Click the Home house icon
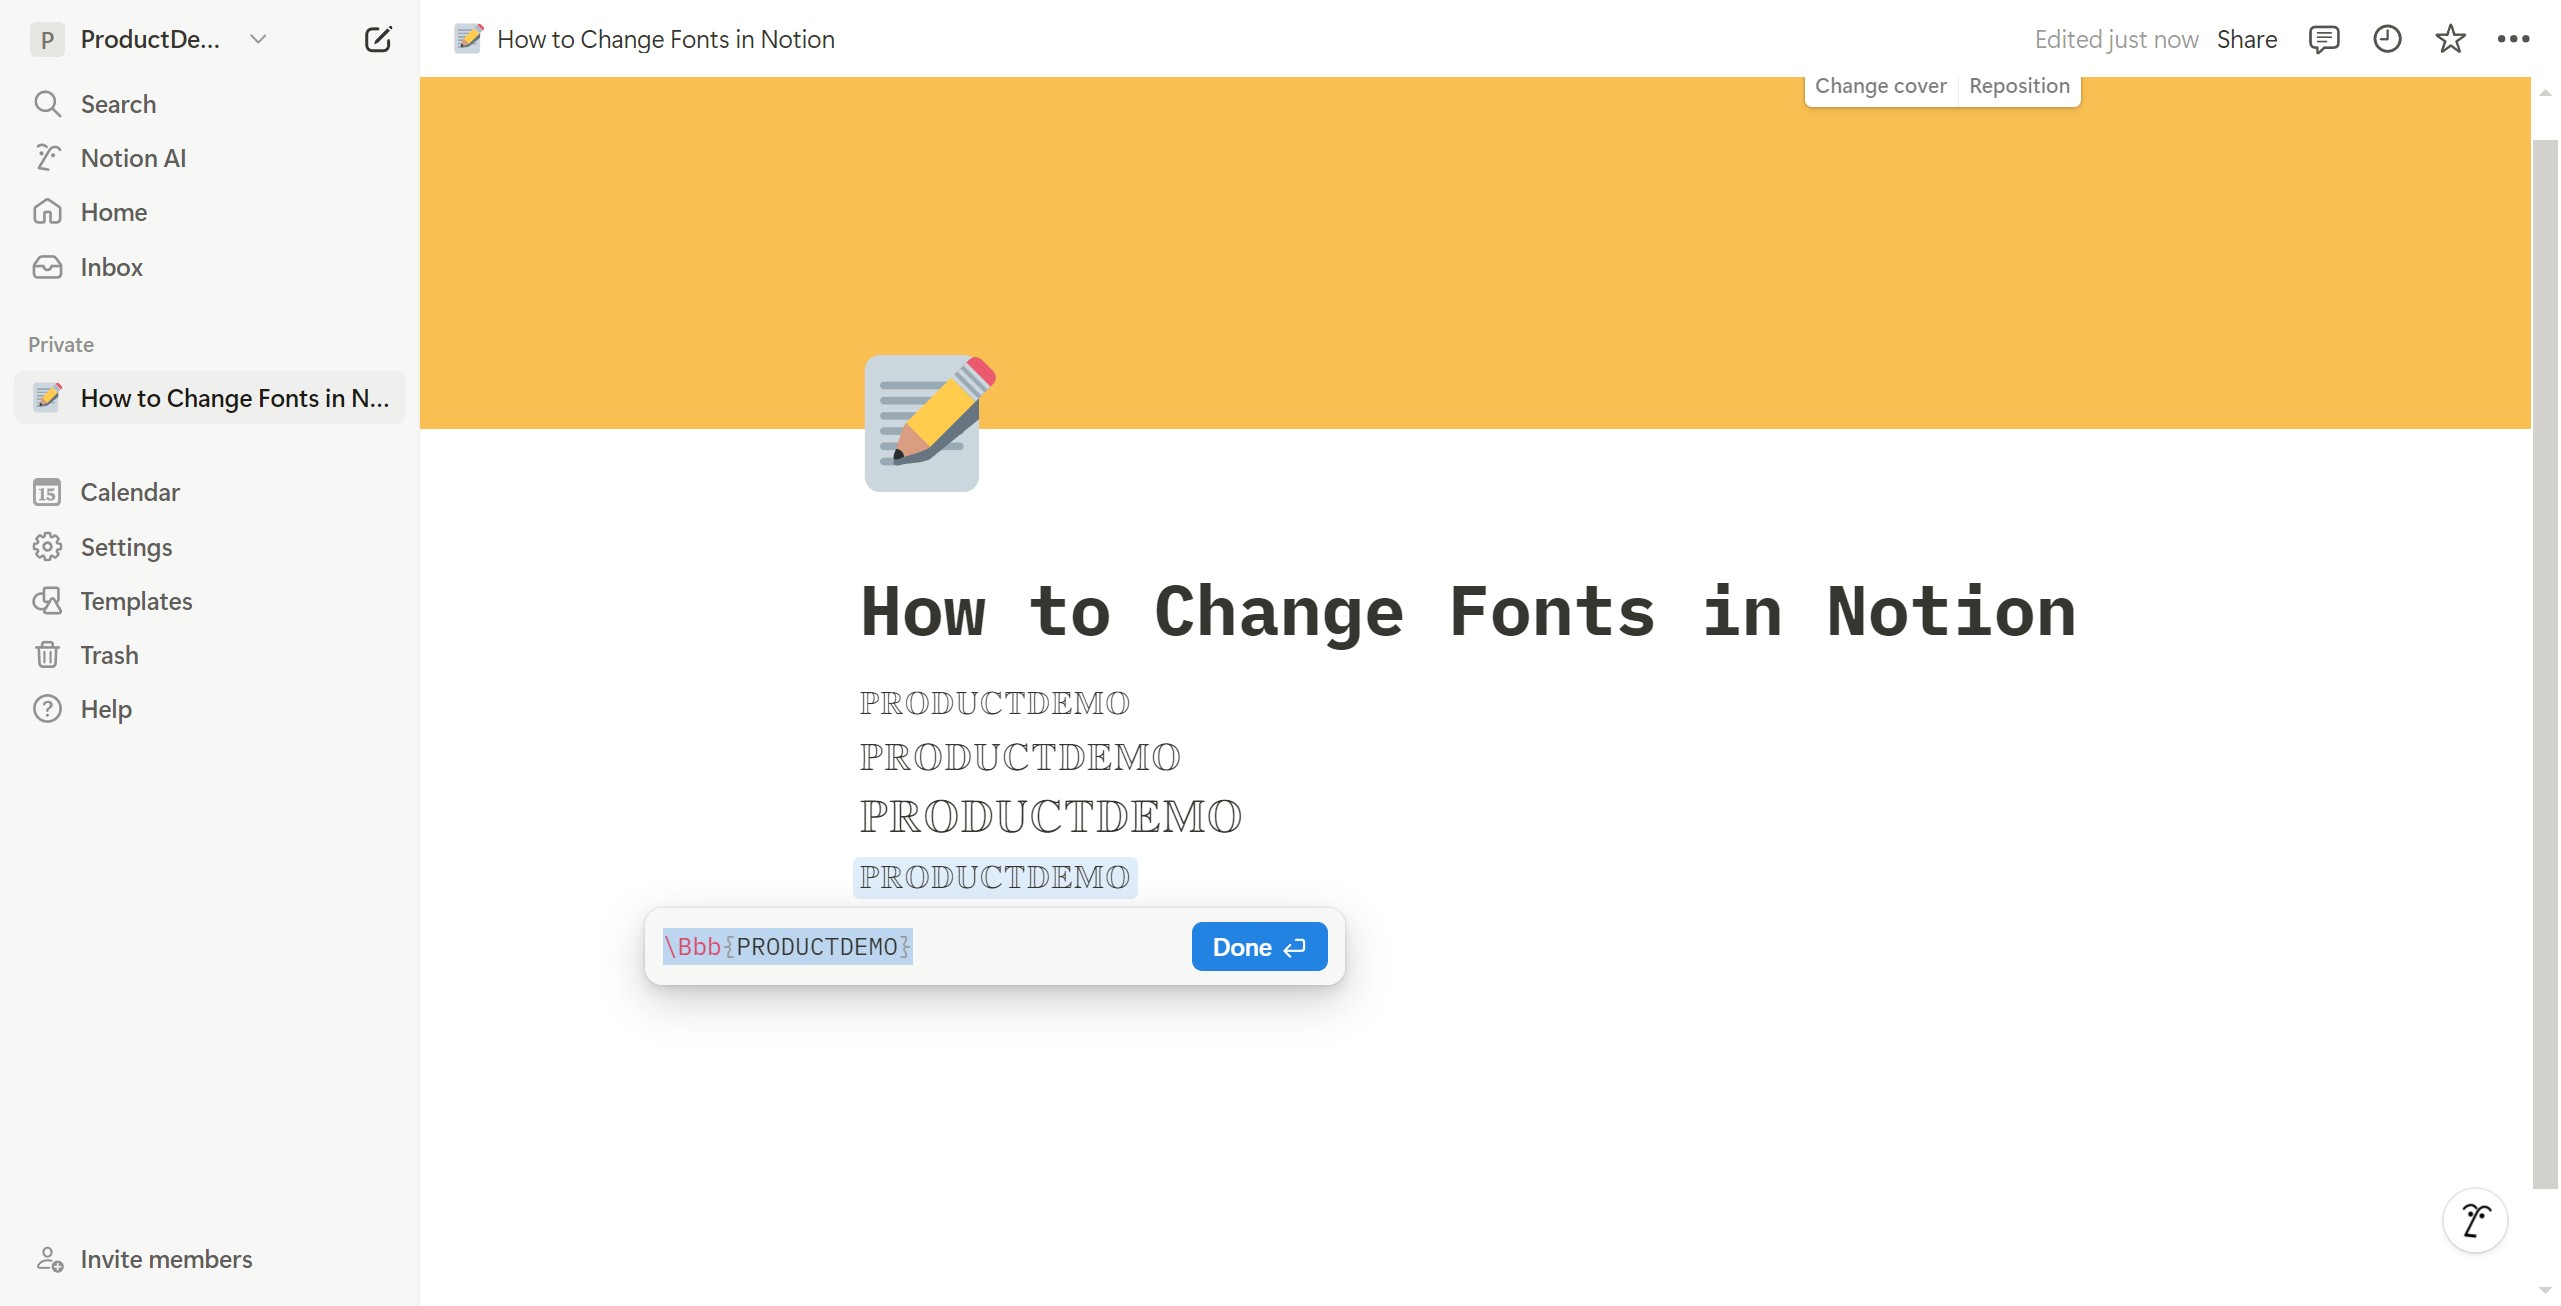Viewport: 2561px width, 1306px height. (x=47, y=212)
